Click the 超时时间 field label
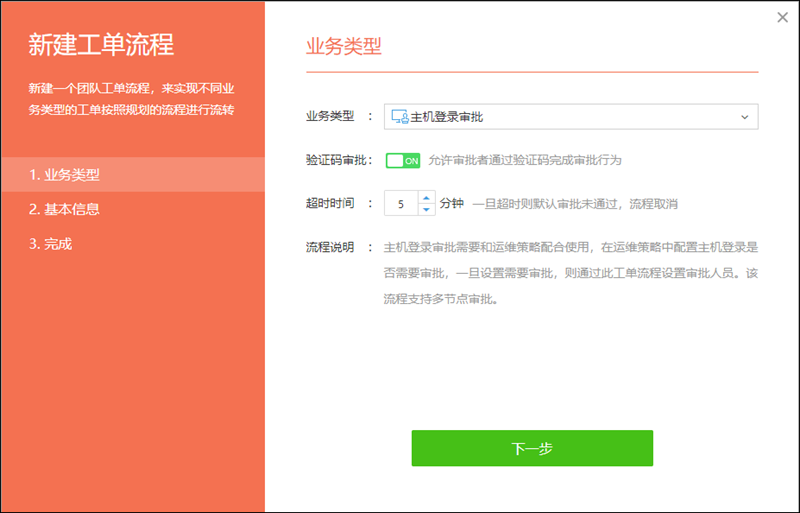The width and height of the screenshot is (800, 513). [x=330, y=203]
